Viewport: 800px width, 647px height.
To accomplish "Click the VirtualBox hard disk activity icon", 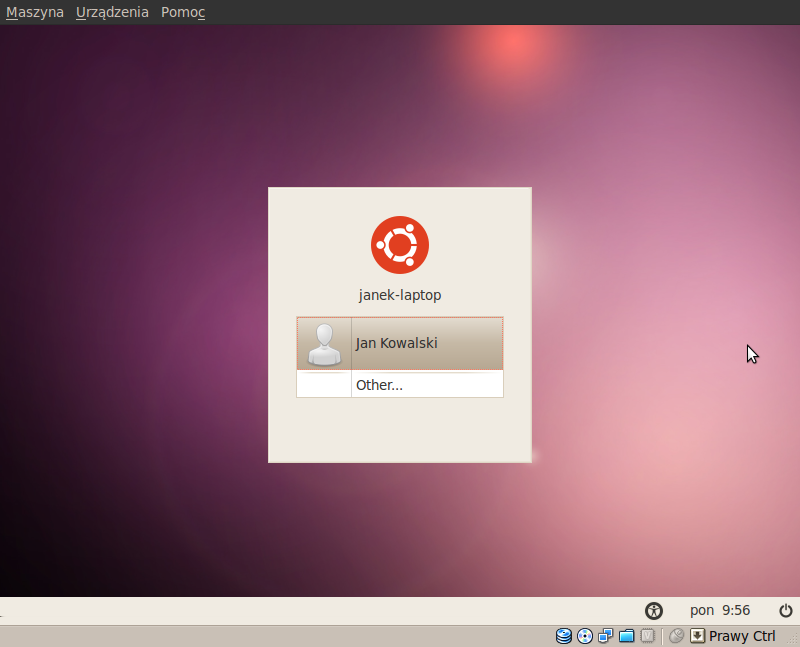I will pos(564,636).
